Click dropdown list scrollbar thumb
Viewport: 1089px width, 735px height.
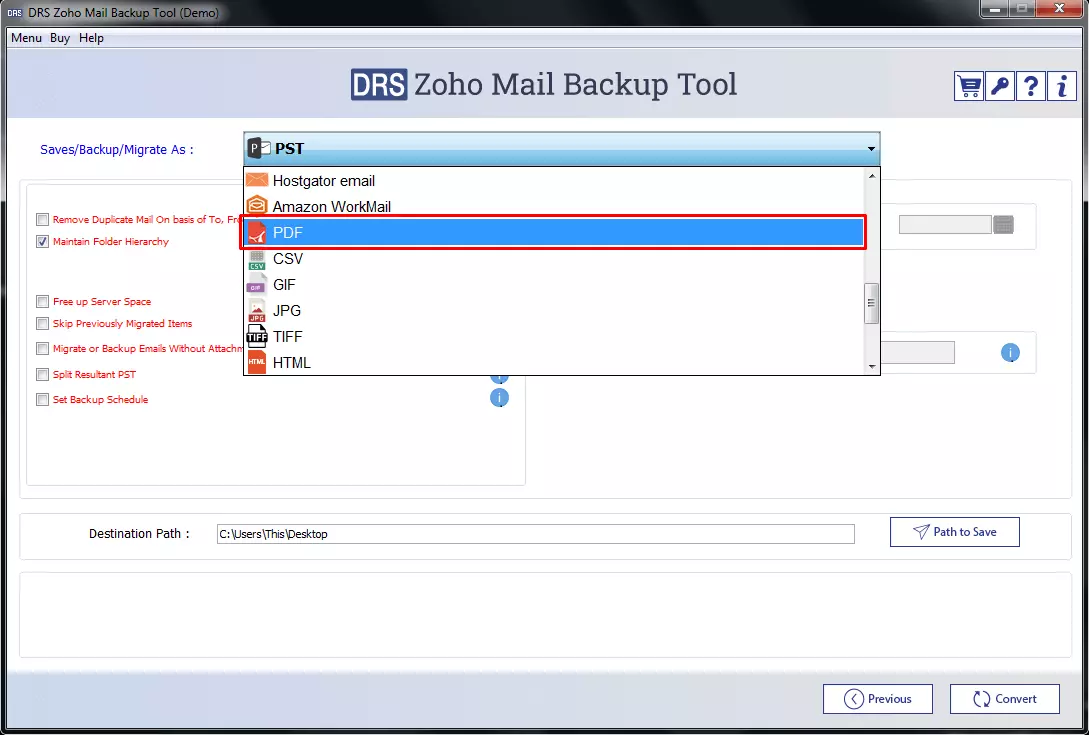871,303
